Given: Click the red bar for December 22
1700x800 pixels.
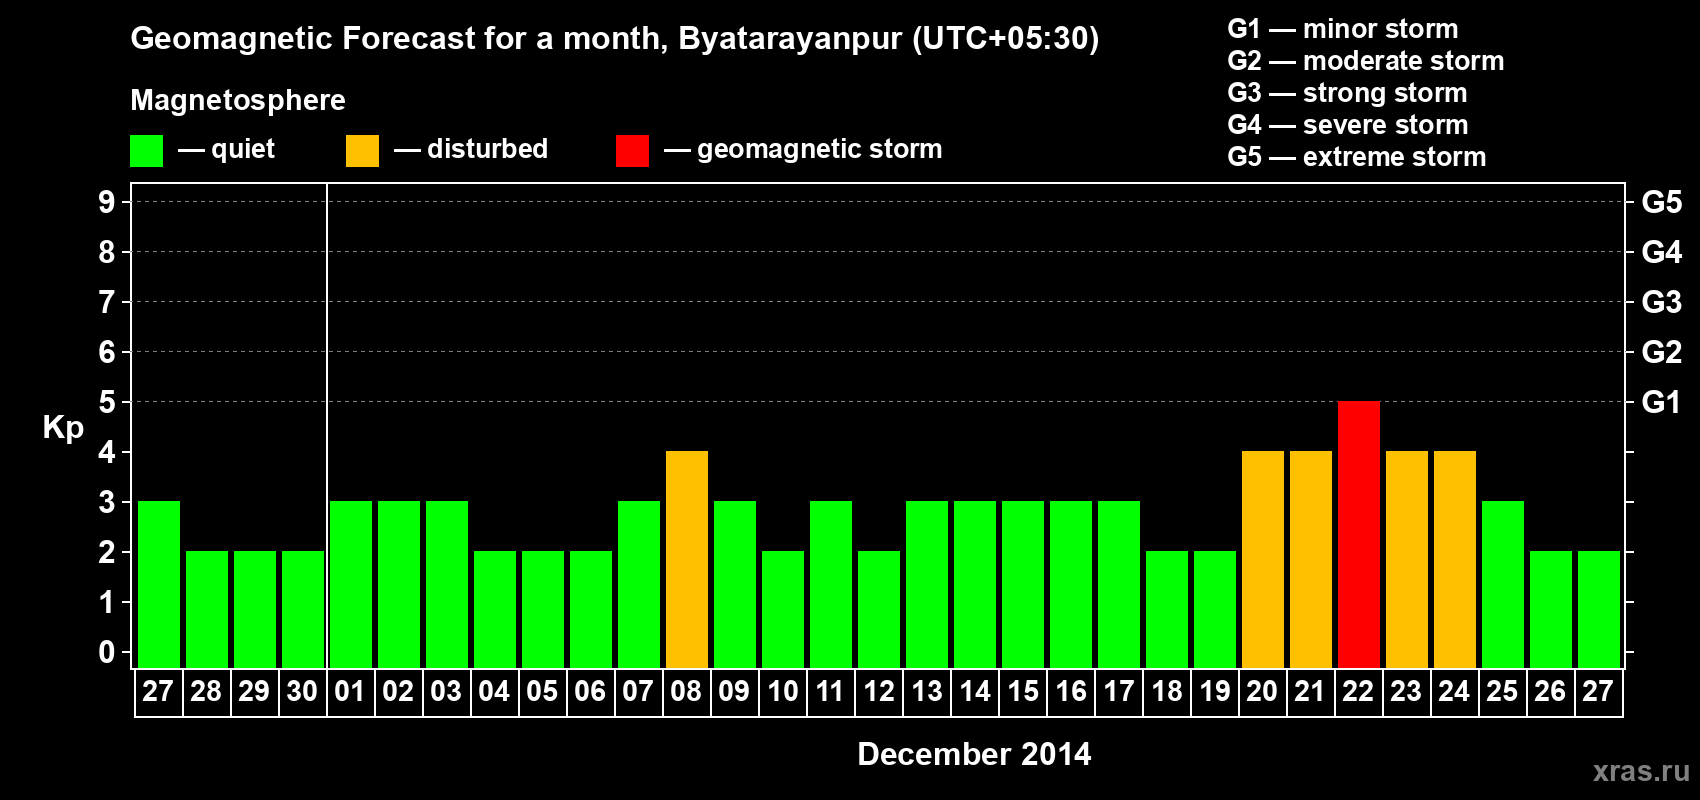Looking at the screenshot, I should 1359,534.
